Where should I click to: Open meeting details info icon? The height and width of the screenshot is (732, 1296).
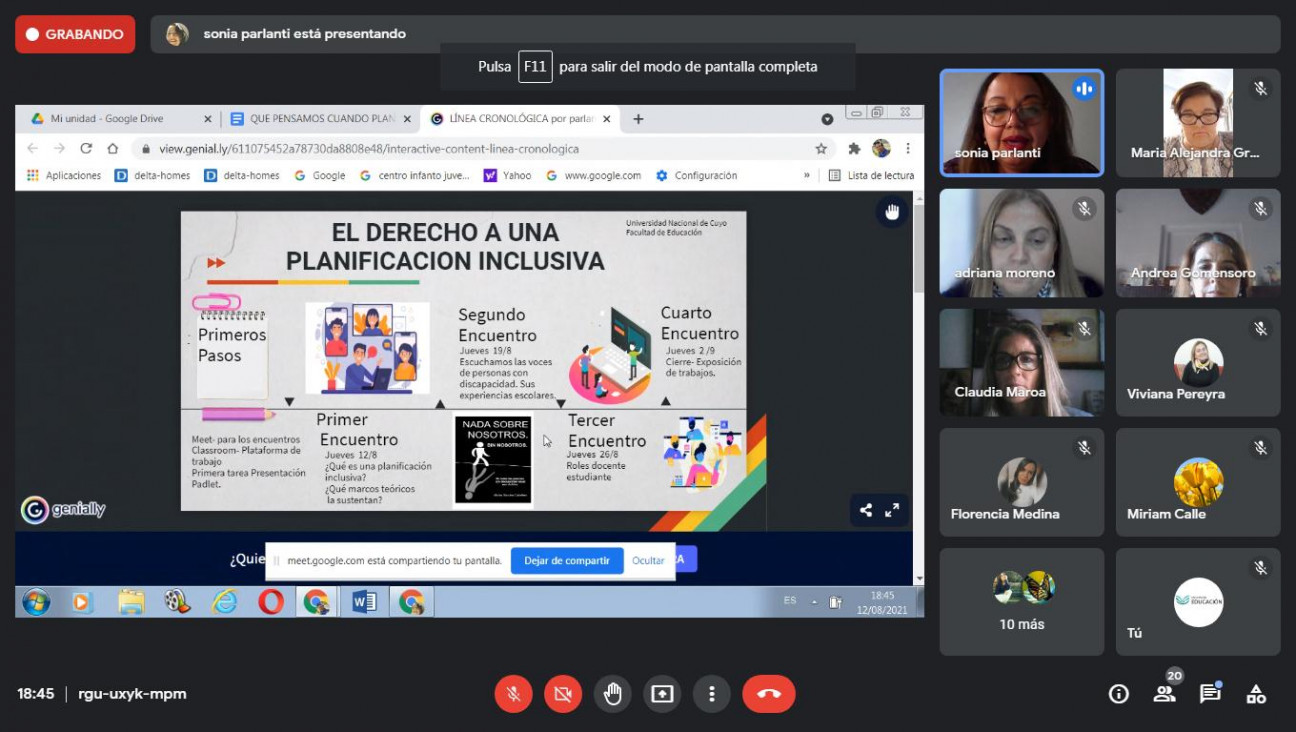click(x=1118, y=694)
